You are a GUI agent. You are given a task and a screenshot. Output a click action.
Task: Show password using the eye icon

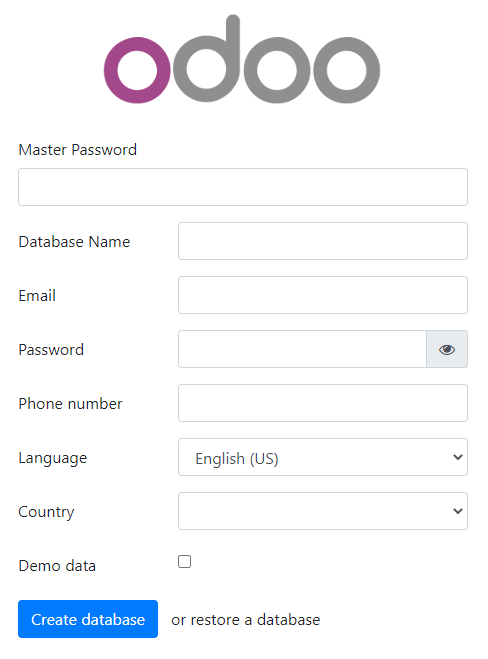click(447, 349)
